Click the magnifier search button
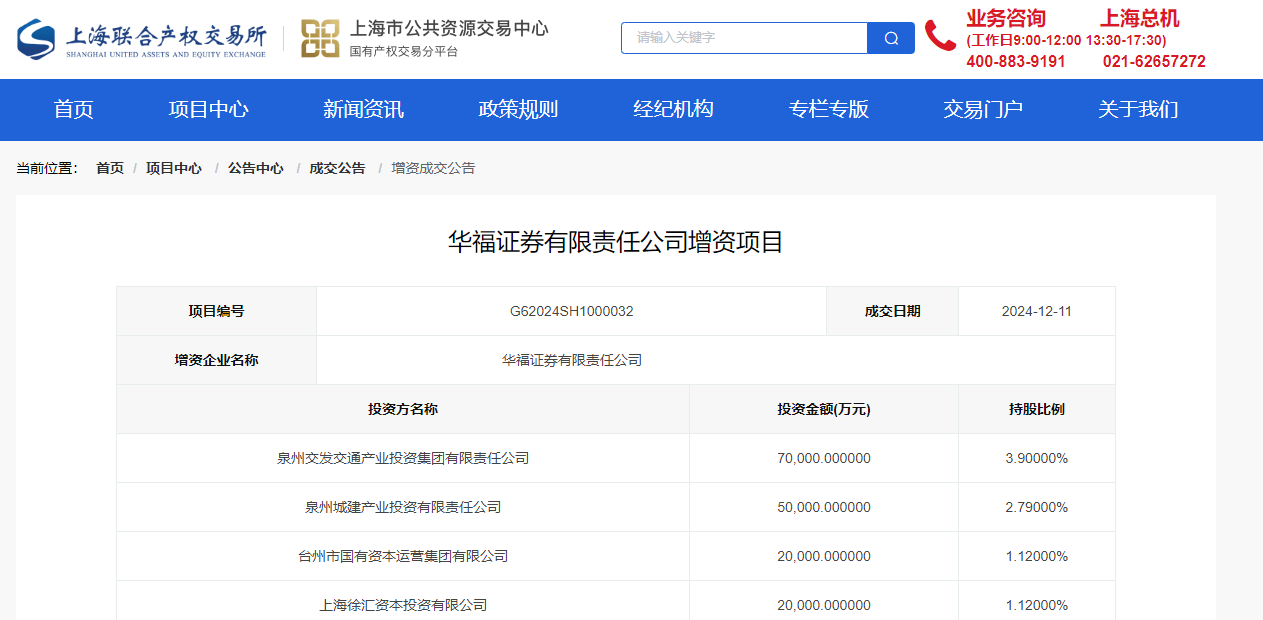This screenshot has height=620, width=1263. (x=891, y=38)
